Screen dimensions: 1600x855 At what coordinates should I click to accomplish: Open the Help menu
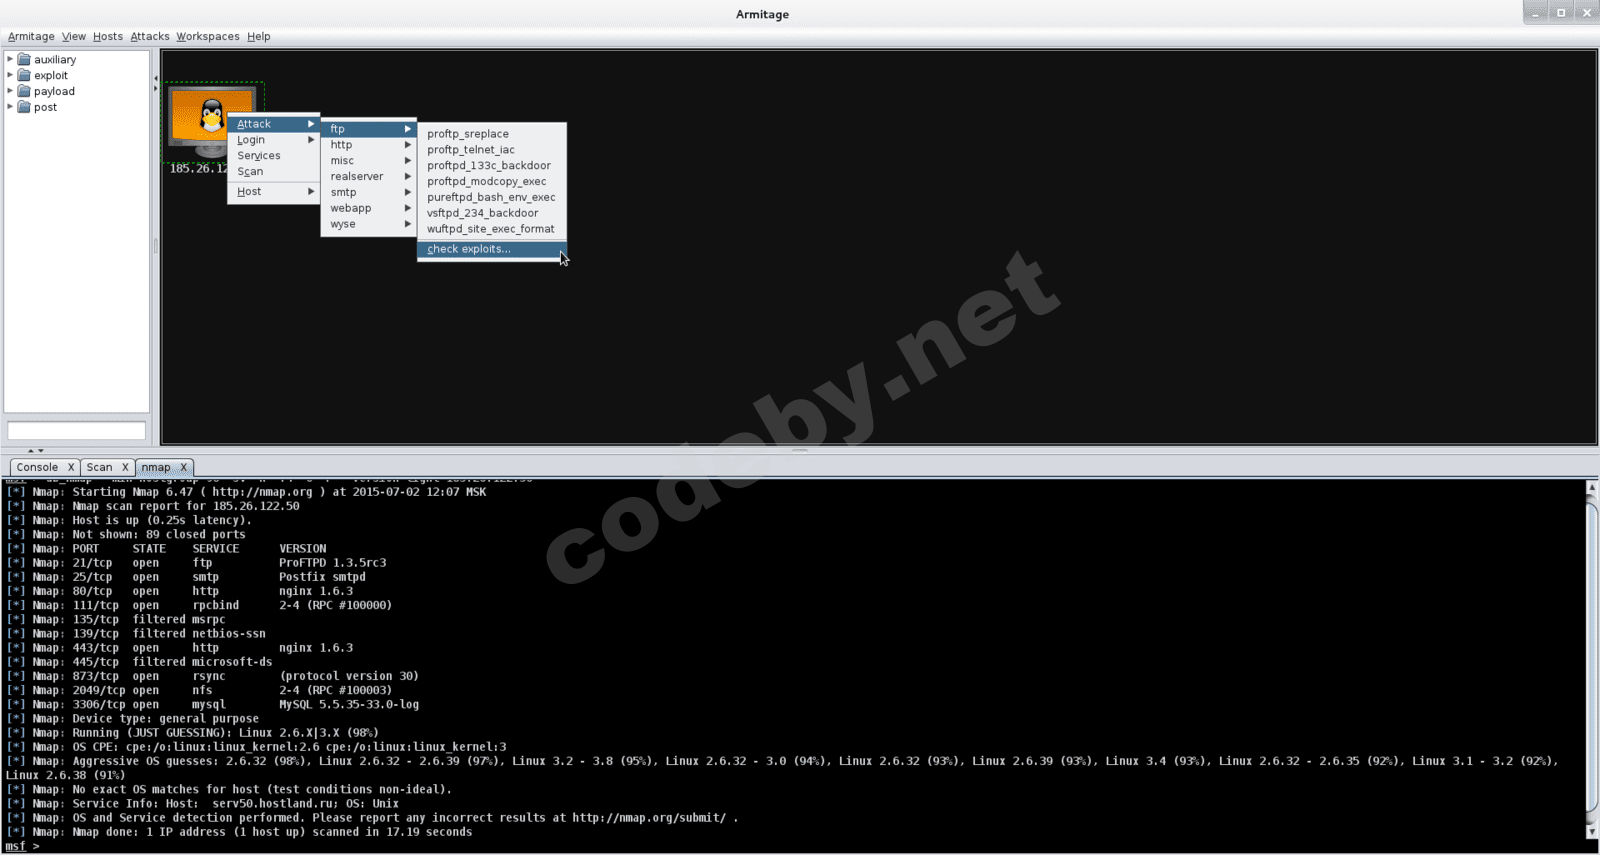pyautogui.click(x=259, y=36)
